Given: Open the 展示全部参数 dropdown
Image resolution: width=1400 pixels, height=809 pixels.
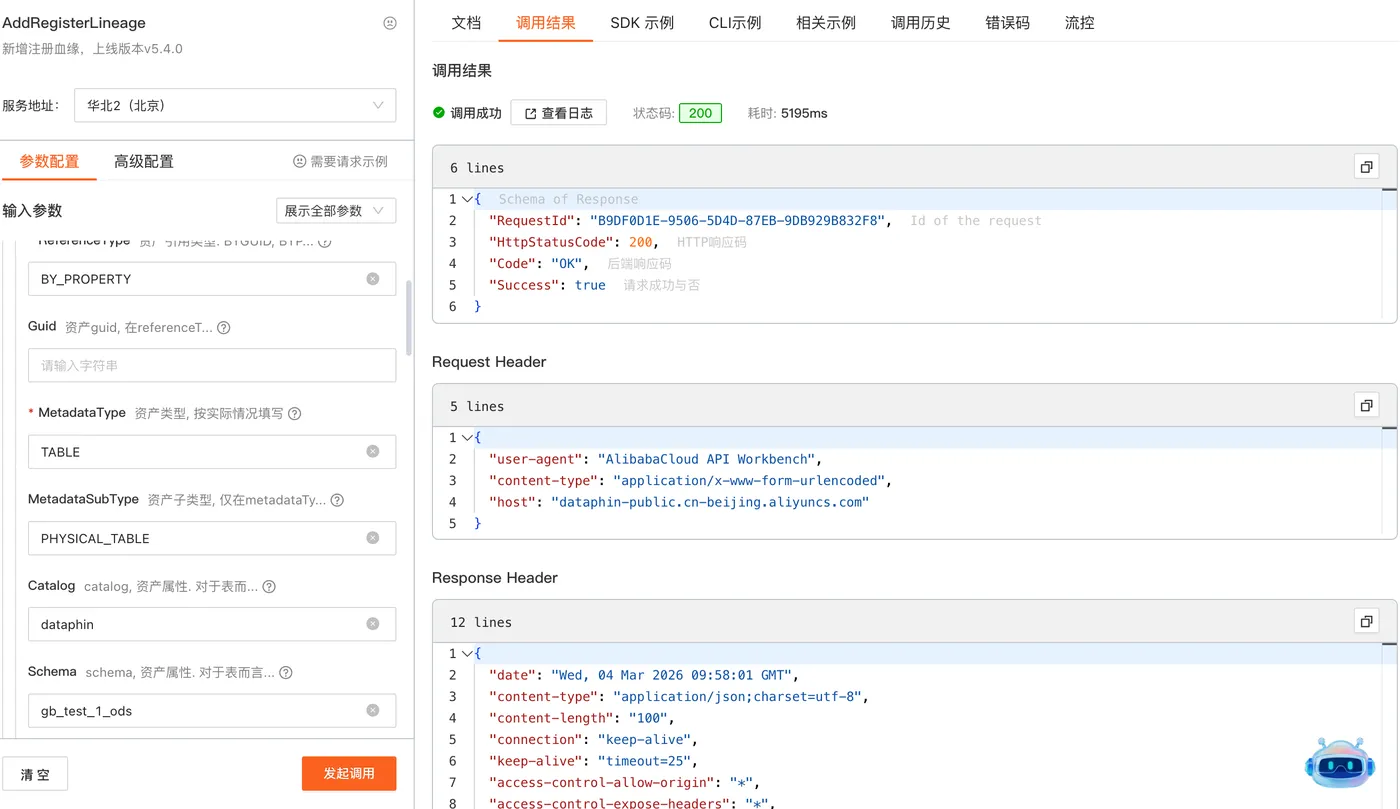Looking at the screenshot, I should click(335, 211).
